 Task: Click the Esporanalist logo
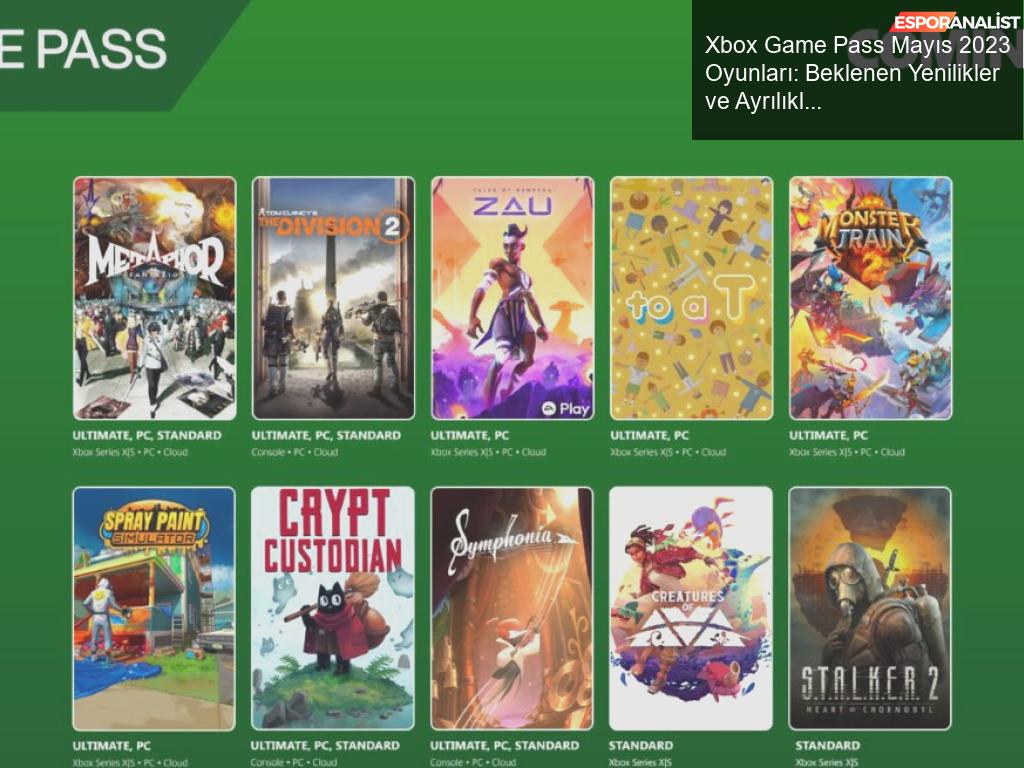[956, 22]
